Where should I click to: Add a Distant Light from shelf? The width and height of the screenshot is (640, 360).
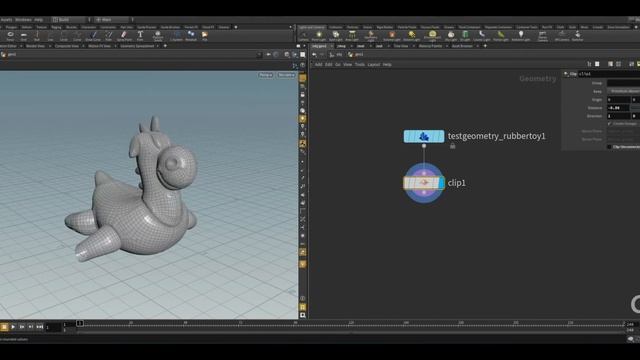411,36
